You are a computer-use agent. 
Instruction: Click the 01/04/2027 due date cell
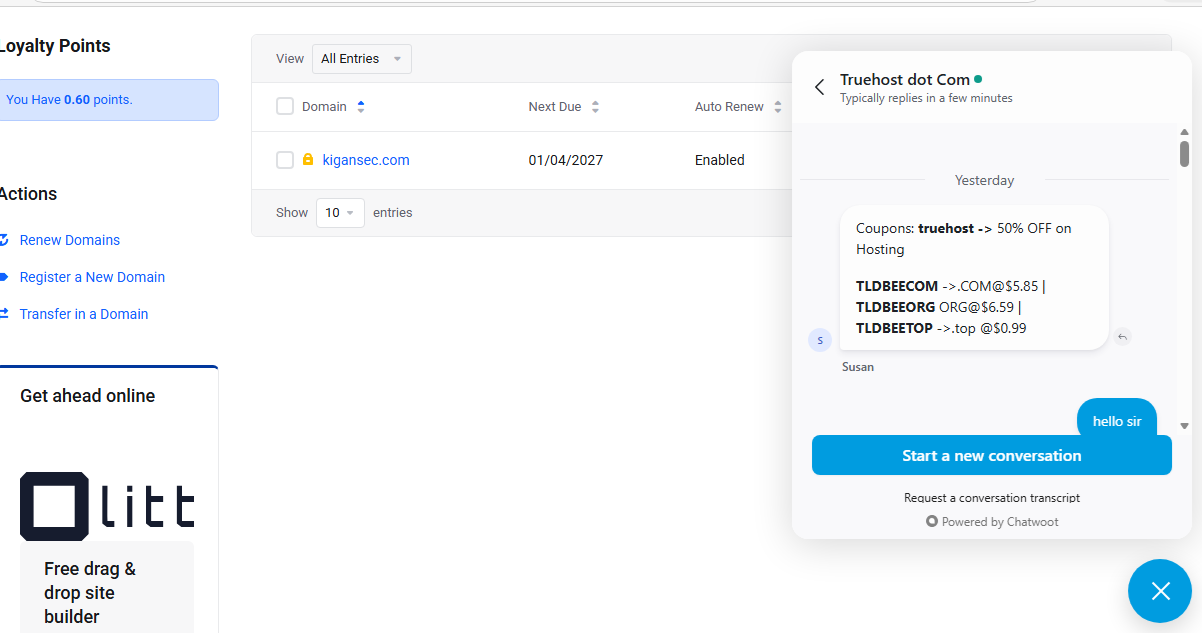[x=566, y=160]
